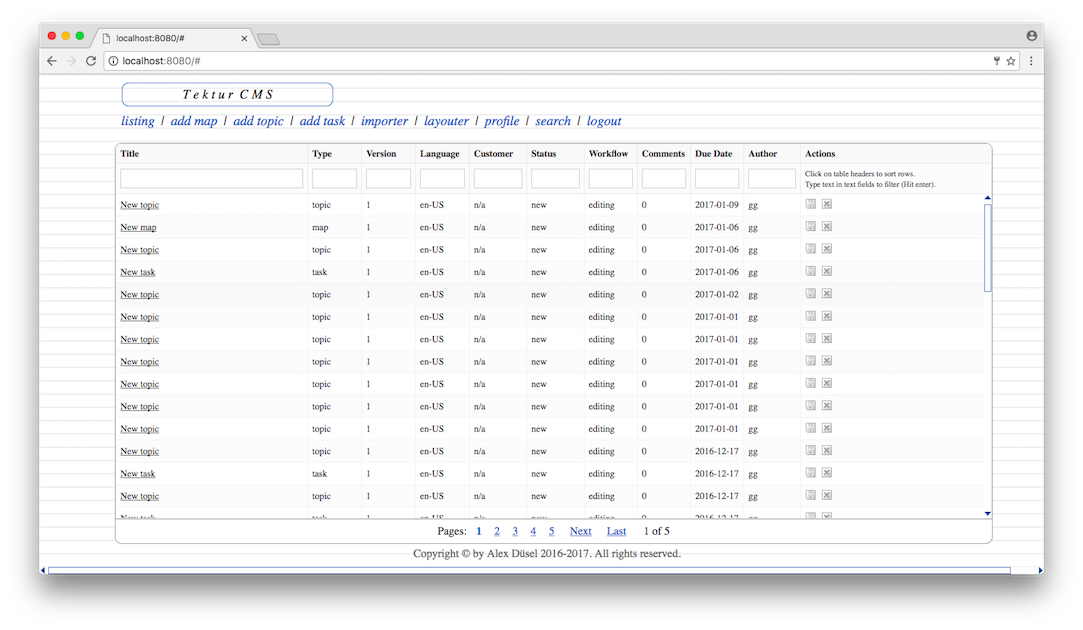Bookmark this page with the star icon
This screenshot has width=1083, height=630.
pyautogui.click(x=1011, y=61)
